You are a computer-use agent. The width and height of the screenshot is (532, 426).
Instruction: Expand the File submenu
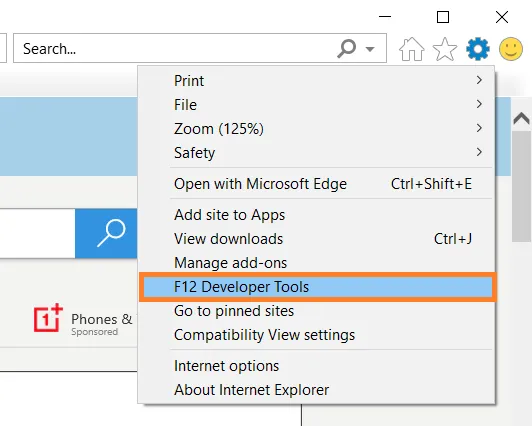(317, 104)
